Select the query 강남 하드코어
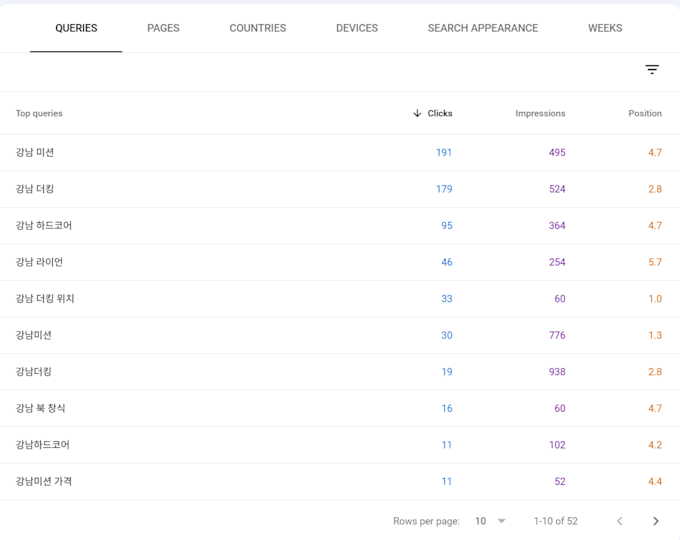 (x=44, y=225)
